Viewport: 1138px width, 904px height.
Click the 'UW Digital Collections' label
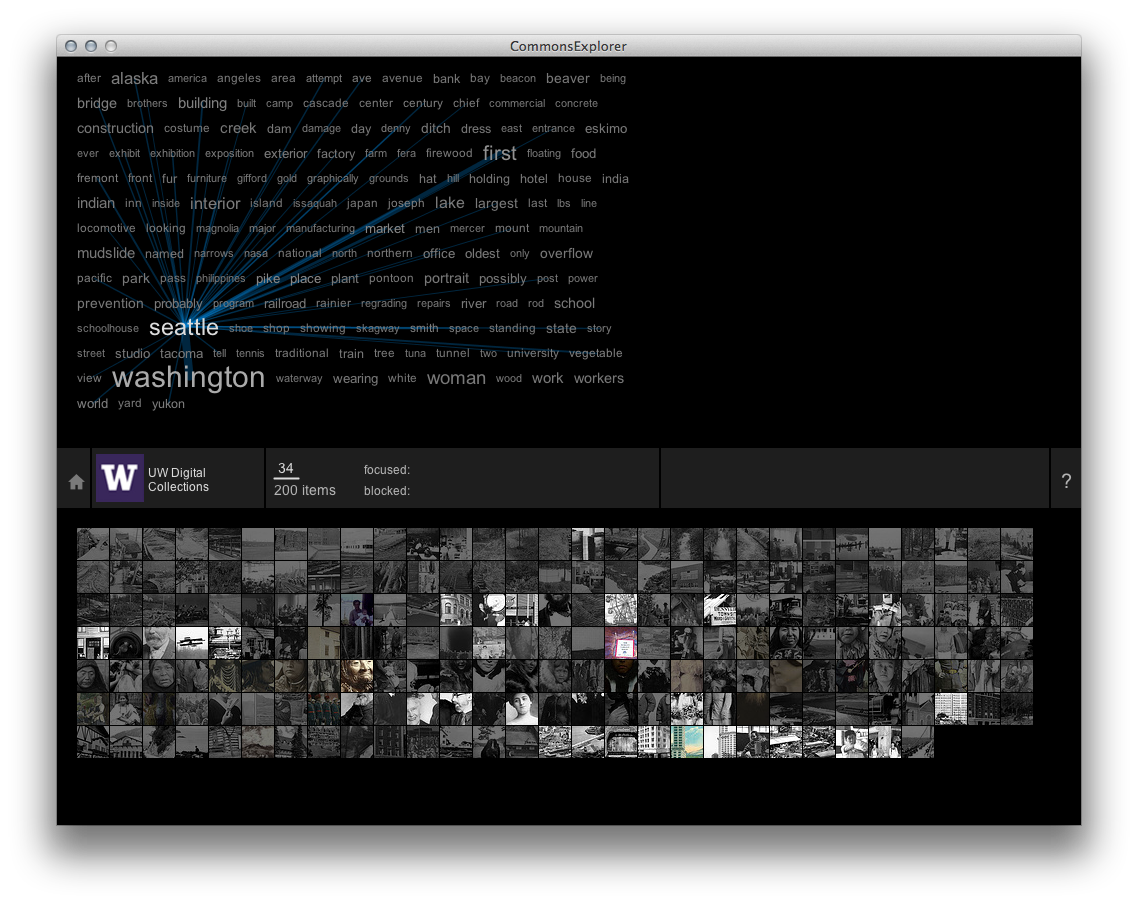(178, 480)
